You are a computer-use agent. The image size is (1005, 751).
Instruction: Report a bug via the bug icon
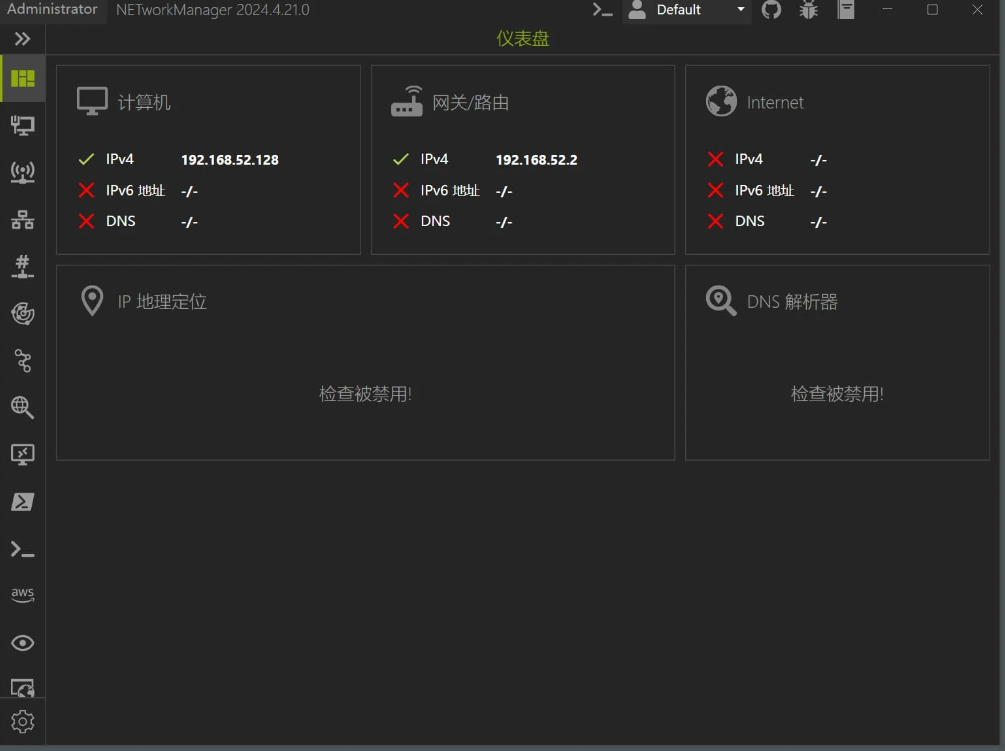click(x=808, y=11)
